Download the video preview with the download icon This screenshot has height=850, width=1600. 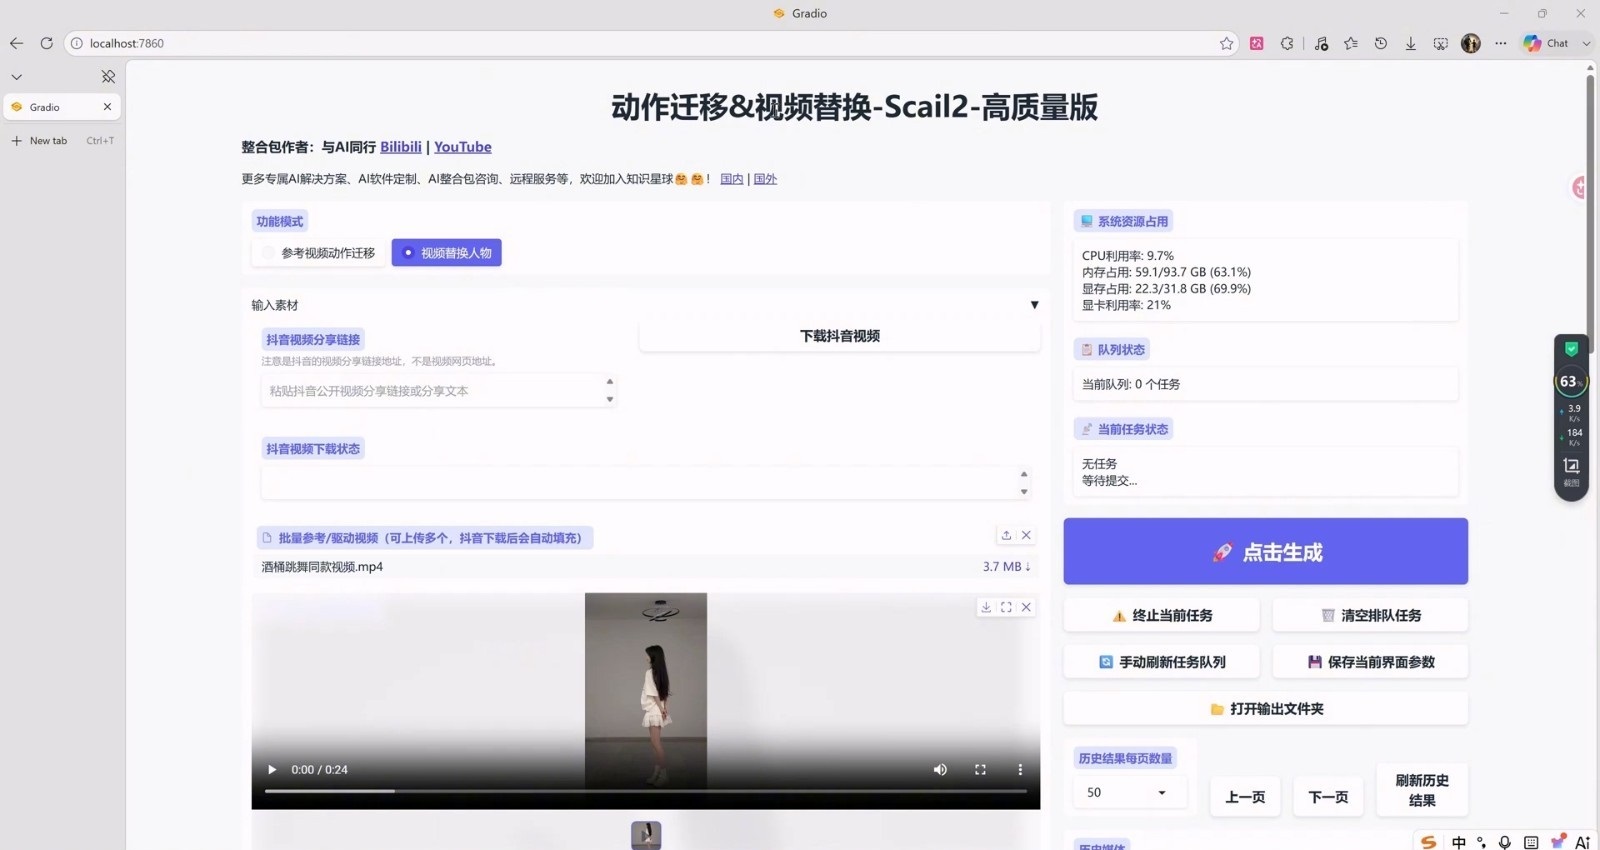click(x=986, y=607)
